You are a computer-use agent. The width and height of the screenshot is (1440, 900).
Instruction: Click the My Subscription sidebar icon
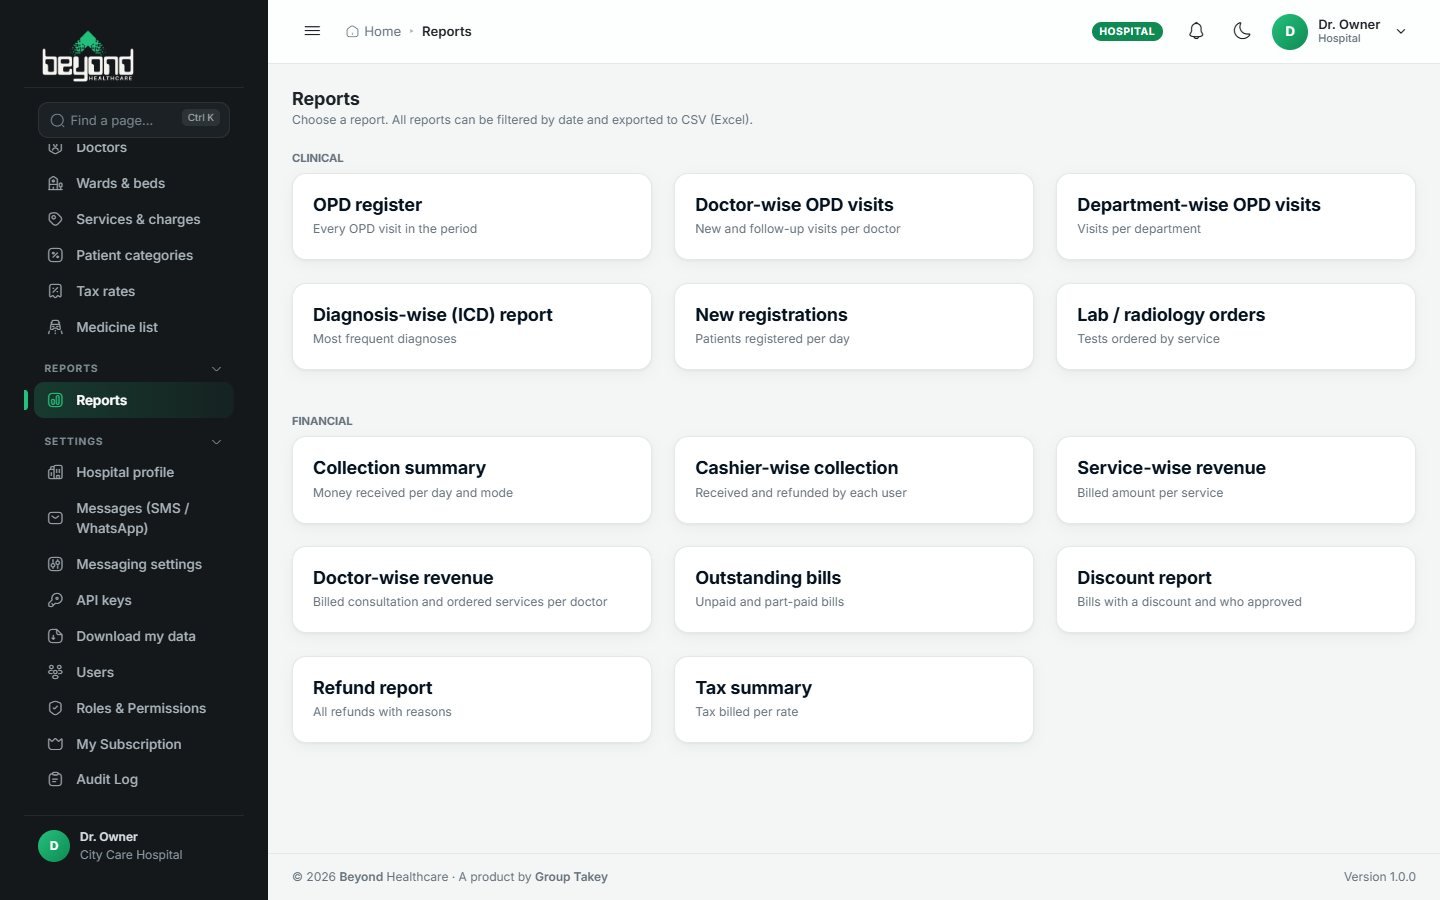[56, 744]
